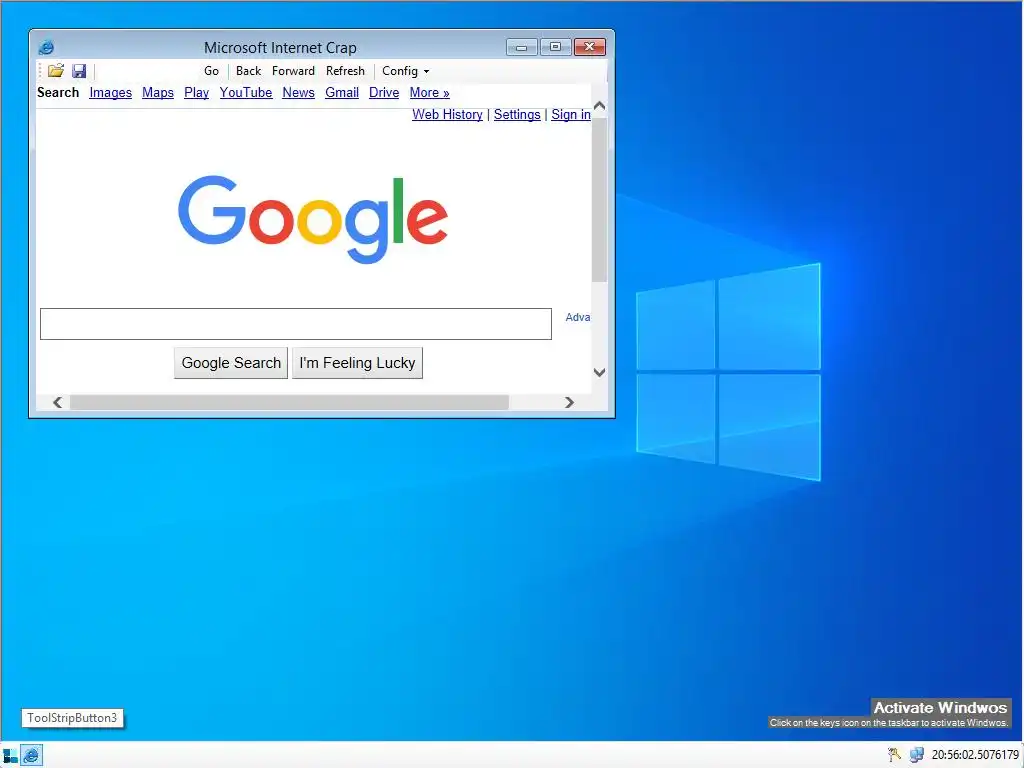The height and width of the screenshot is (768, 1024).
Task: Focus the Google search text box
Action: click(x=296, y=324)
